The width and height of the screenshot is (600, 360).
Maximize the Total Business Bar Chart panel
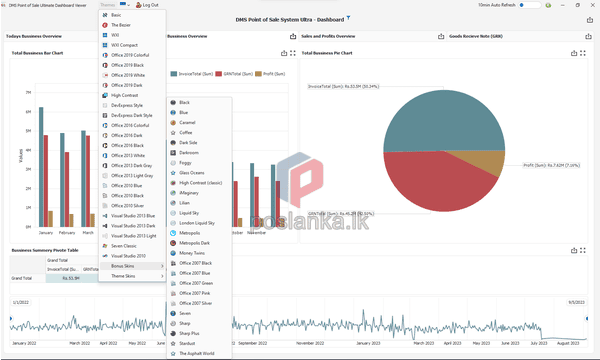pos(293,53)
